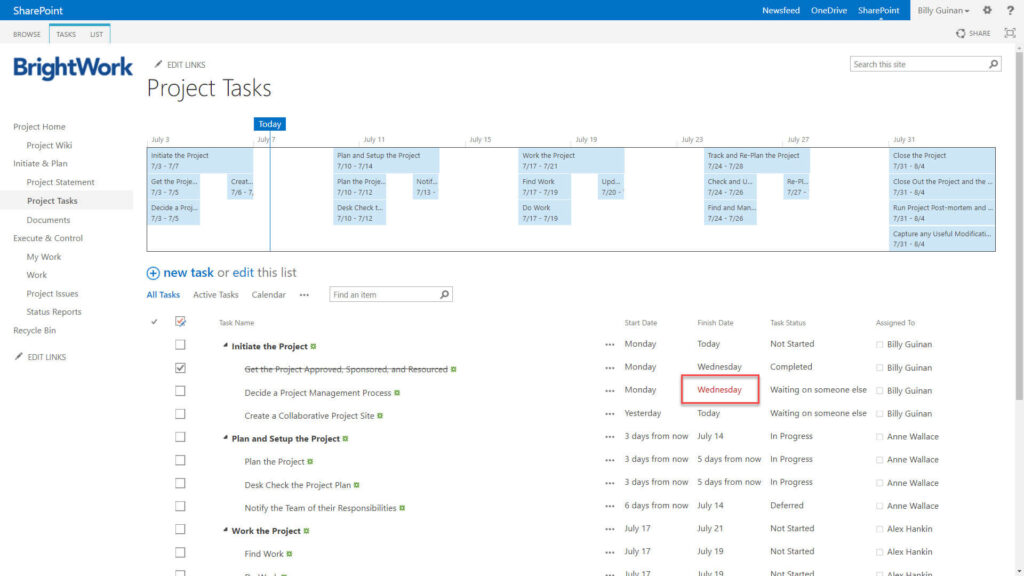
Task: Toggle the select-all checkbox in header
Action: pyautogui.click(x=180, y=322)
